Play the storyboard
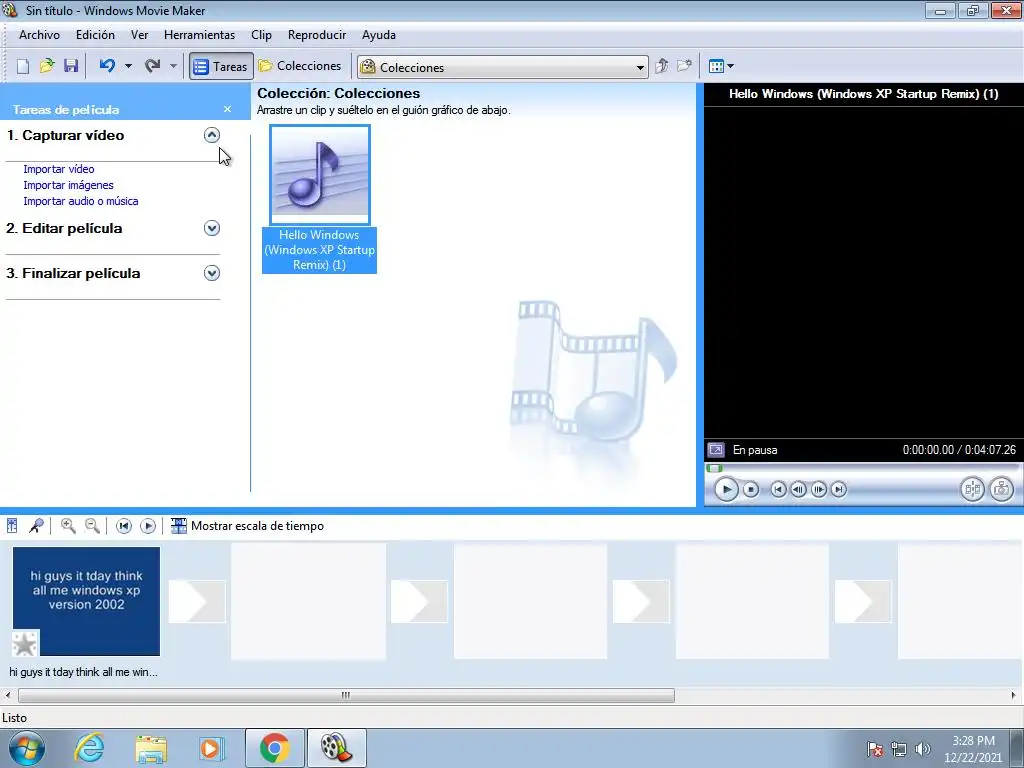The width and height of the screenshot is (1024, 768). coord(148,526)
